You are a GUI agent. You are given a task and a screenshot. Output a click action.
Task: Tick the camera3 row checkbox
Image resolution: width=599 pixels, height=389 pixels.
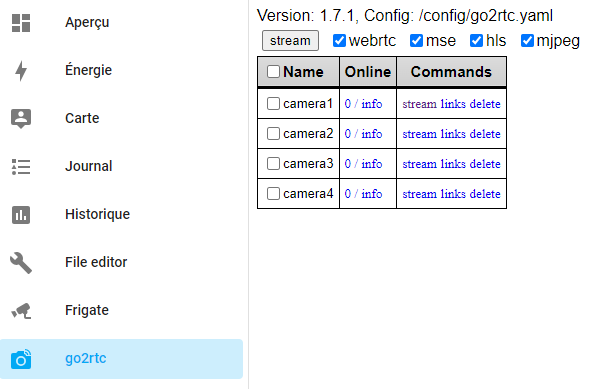coord(273,164)
